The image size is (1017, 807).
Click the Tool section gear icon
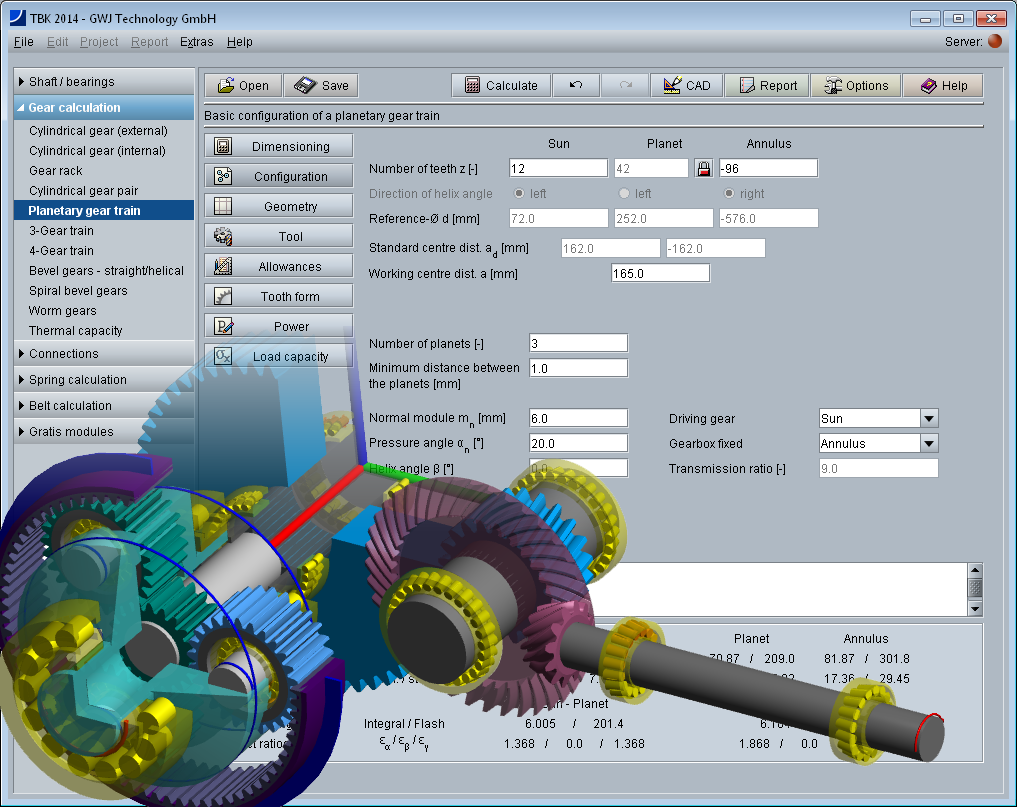point(224,237)
